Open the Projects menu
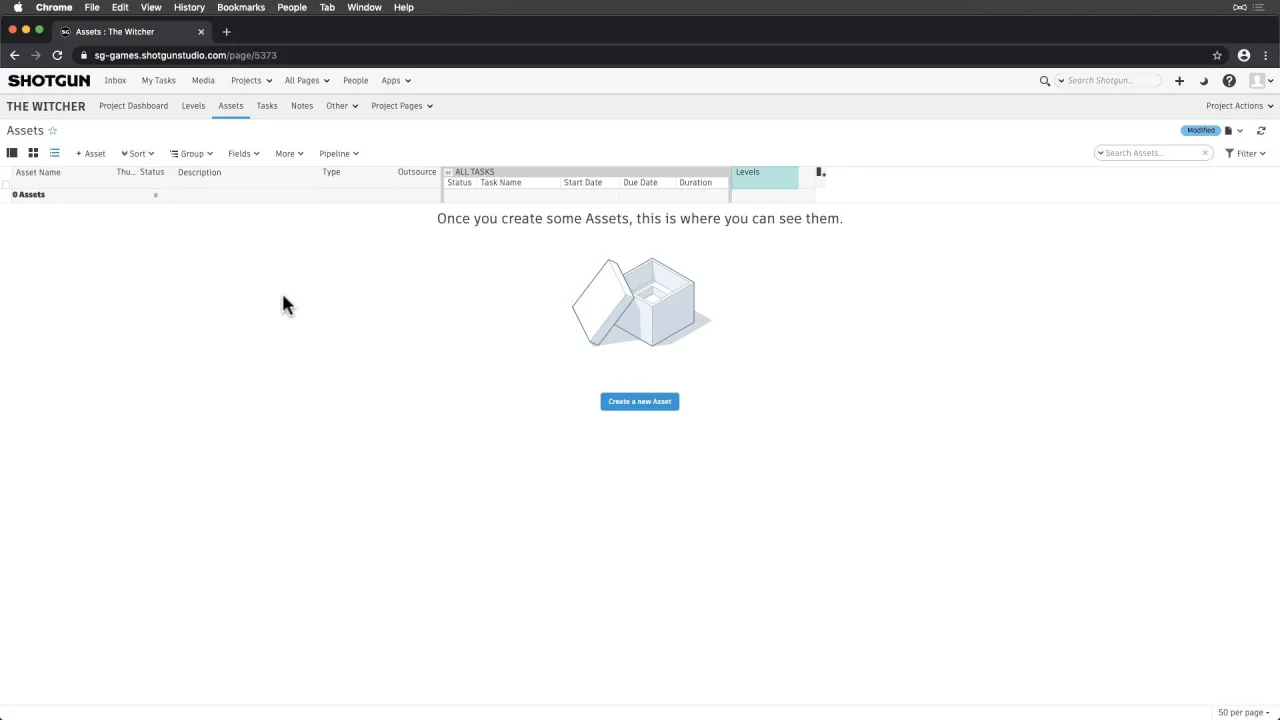 click(x=251, y=81)
